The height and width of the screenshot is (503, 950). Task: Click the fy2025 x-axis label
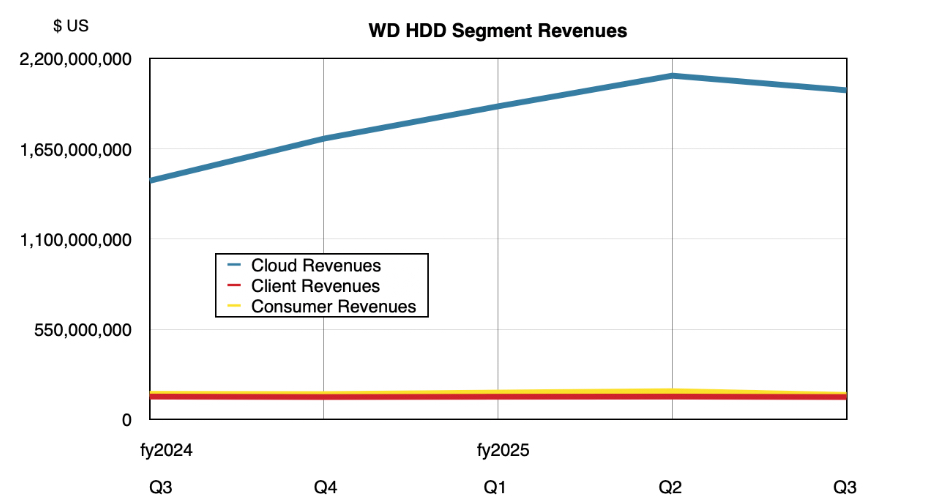click(503, 450)
